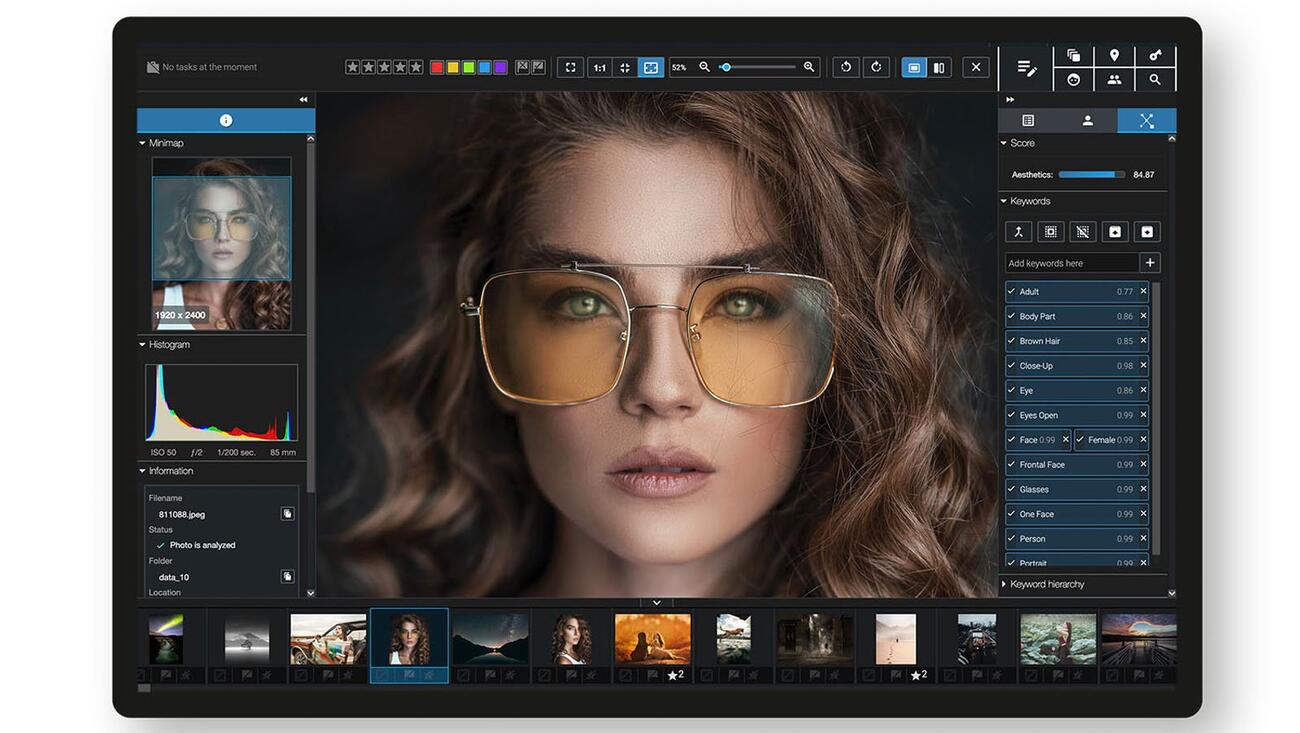The width and height of the screenshot is (1300, 733).
Task: Collapse the Score section
Action: pyautogui.click(x=1004, y=143)
